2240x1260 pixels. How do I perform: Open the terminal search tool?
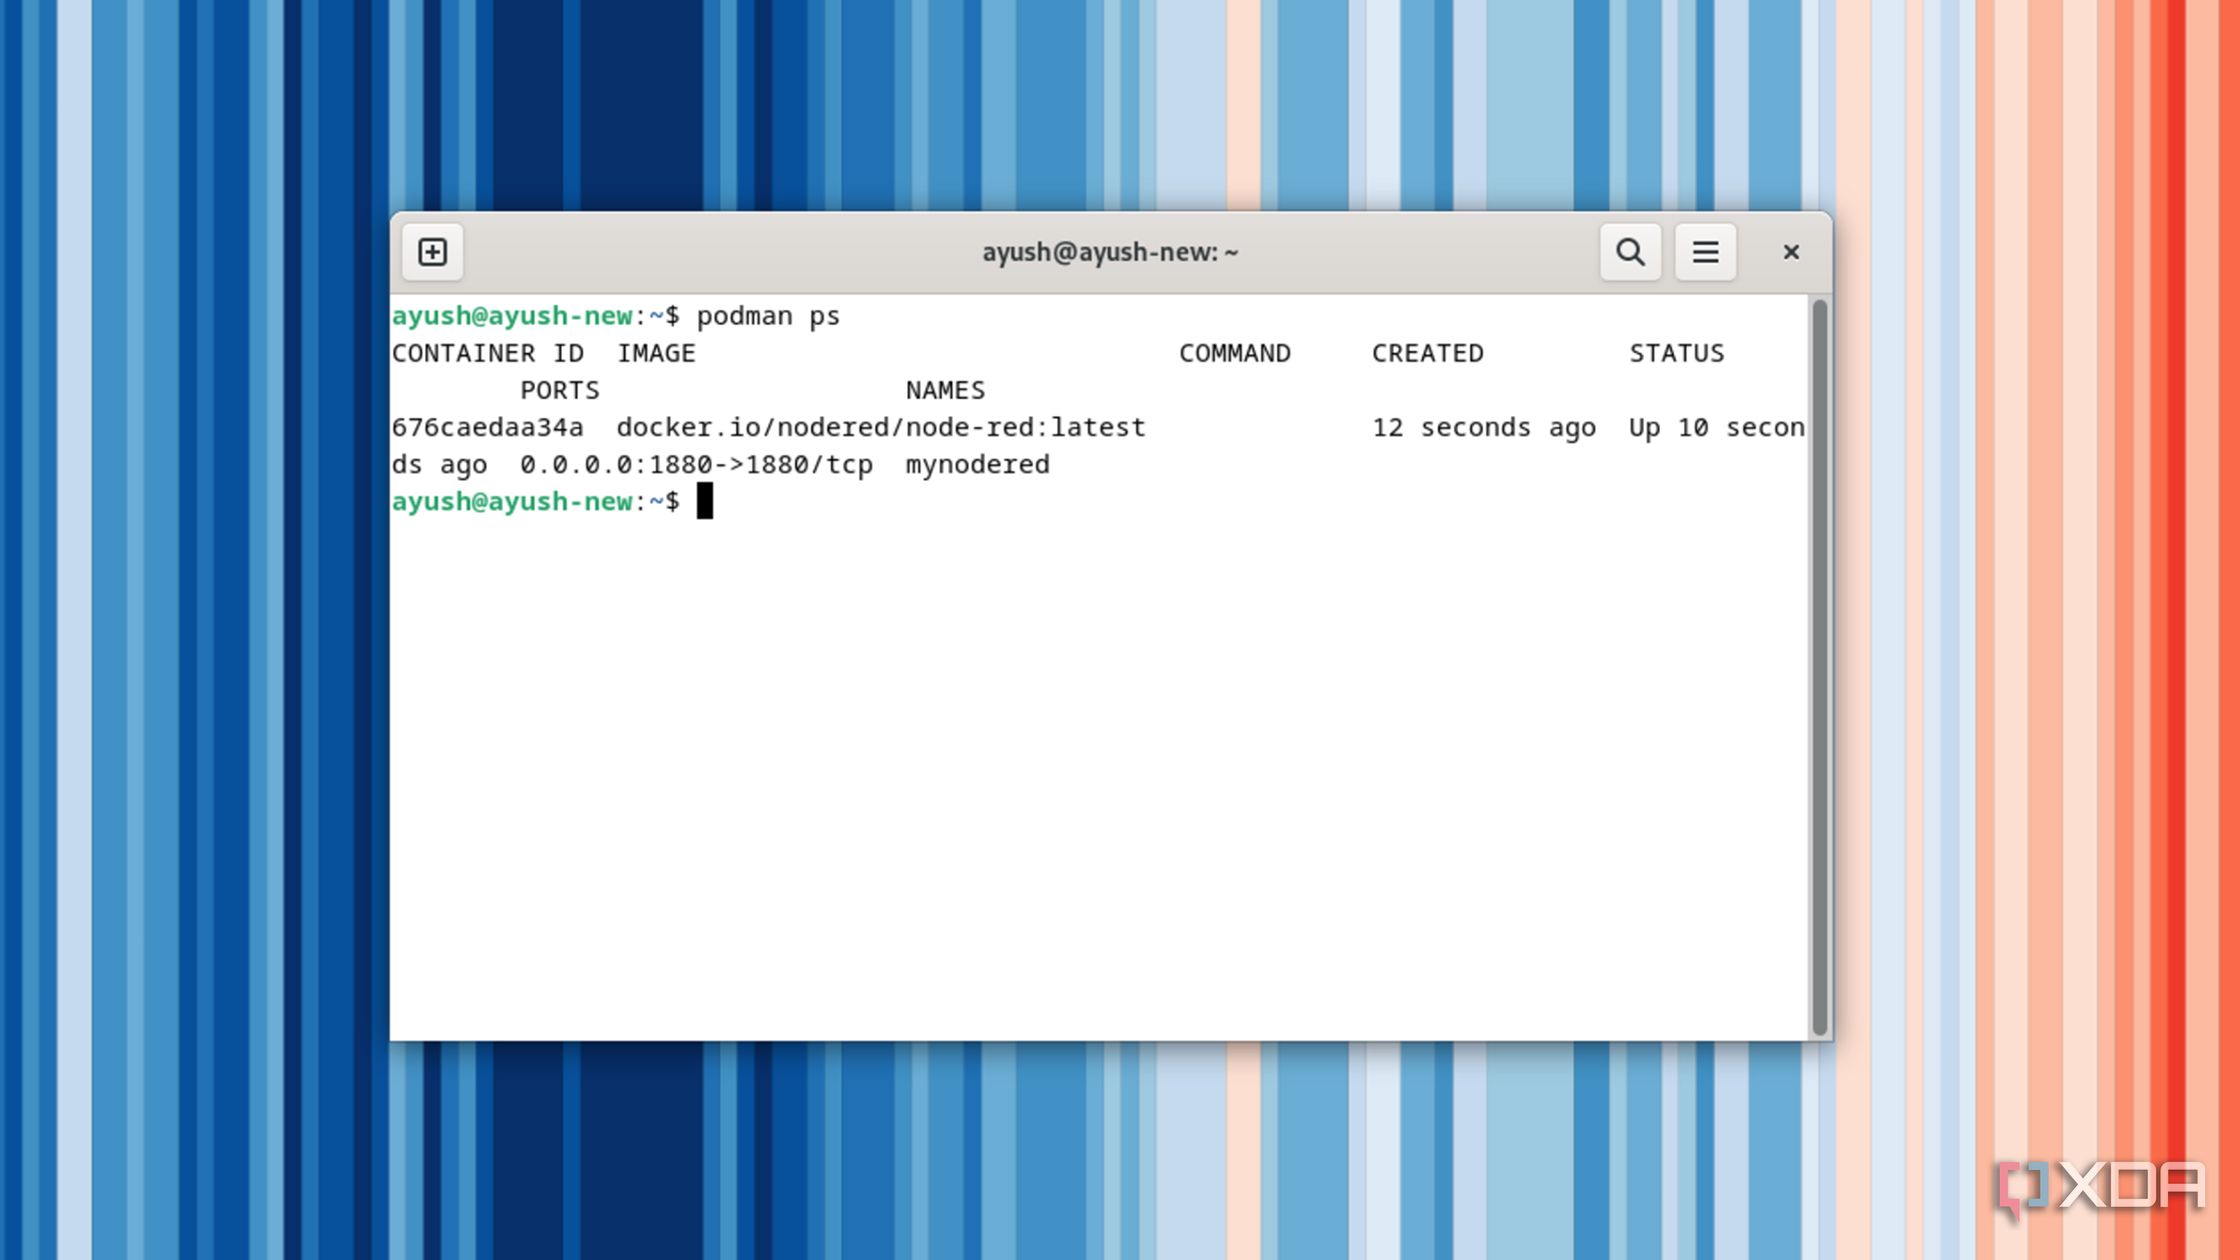(x=1630, y=252)
